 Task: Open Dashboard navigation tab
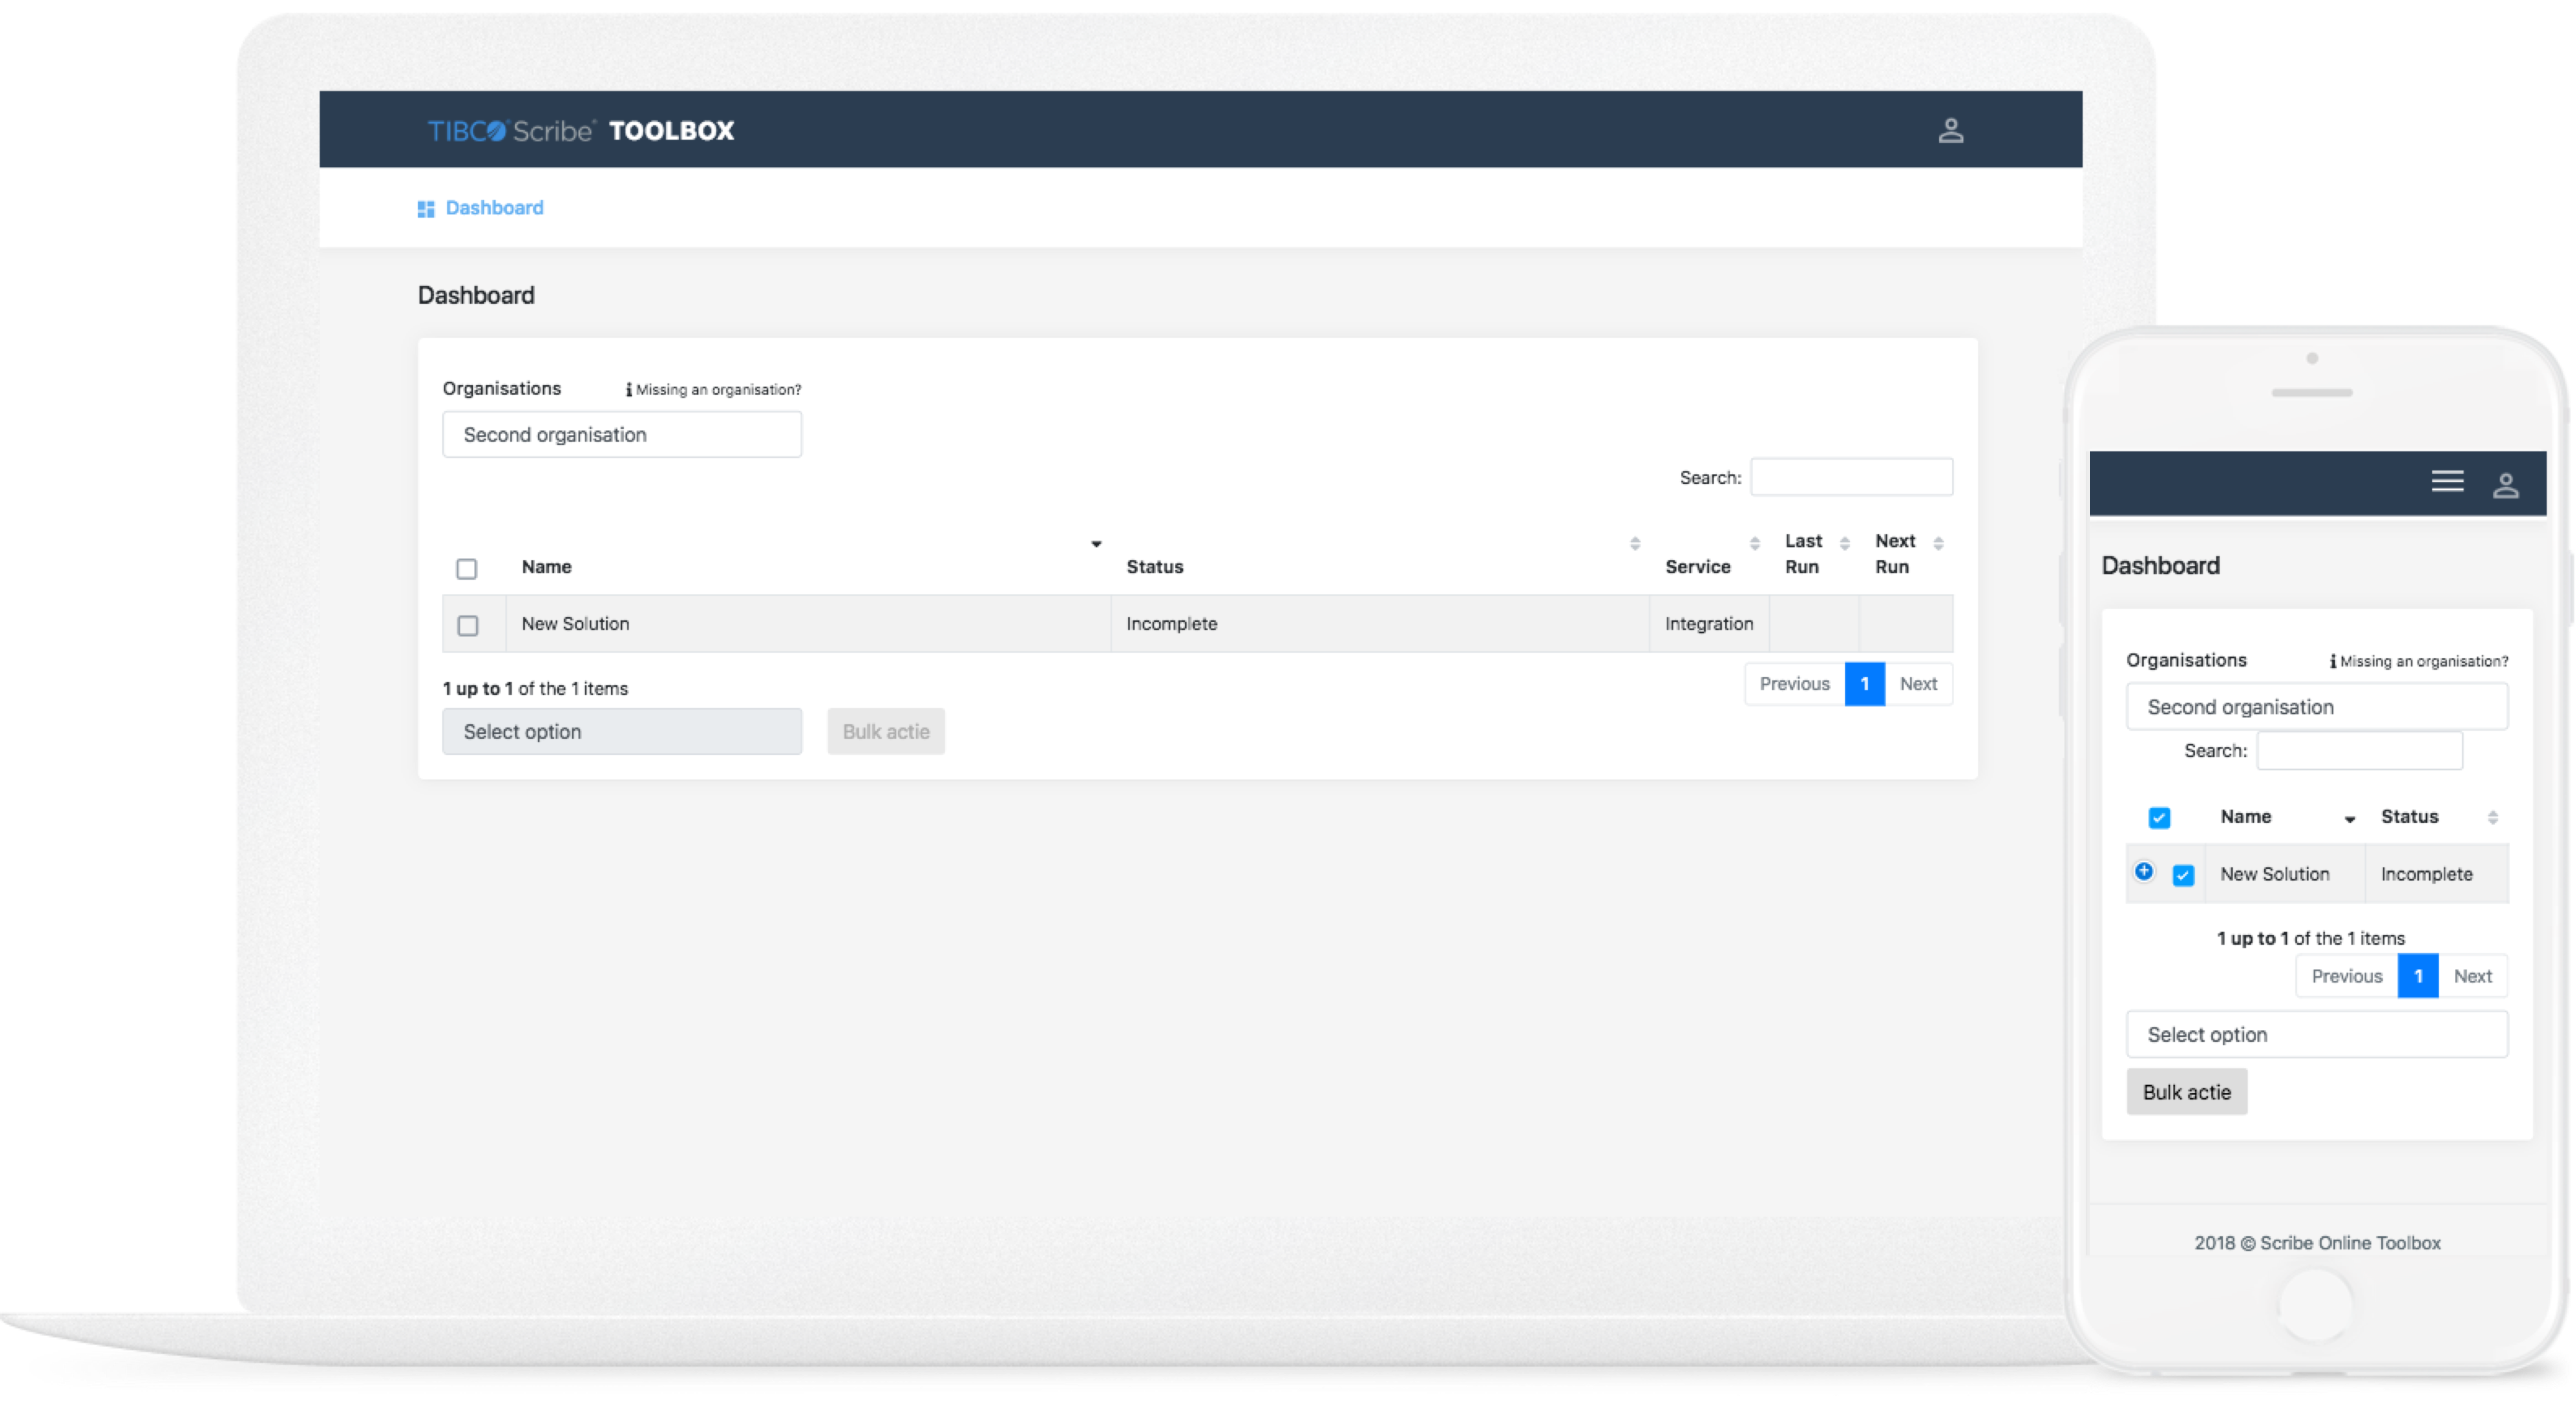(494, 208)
